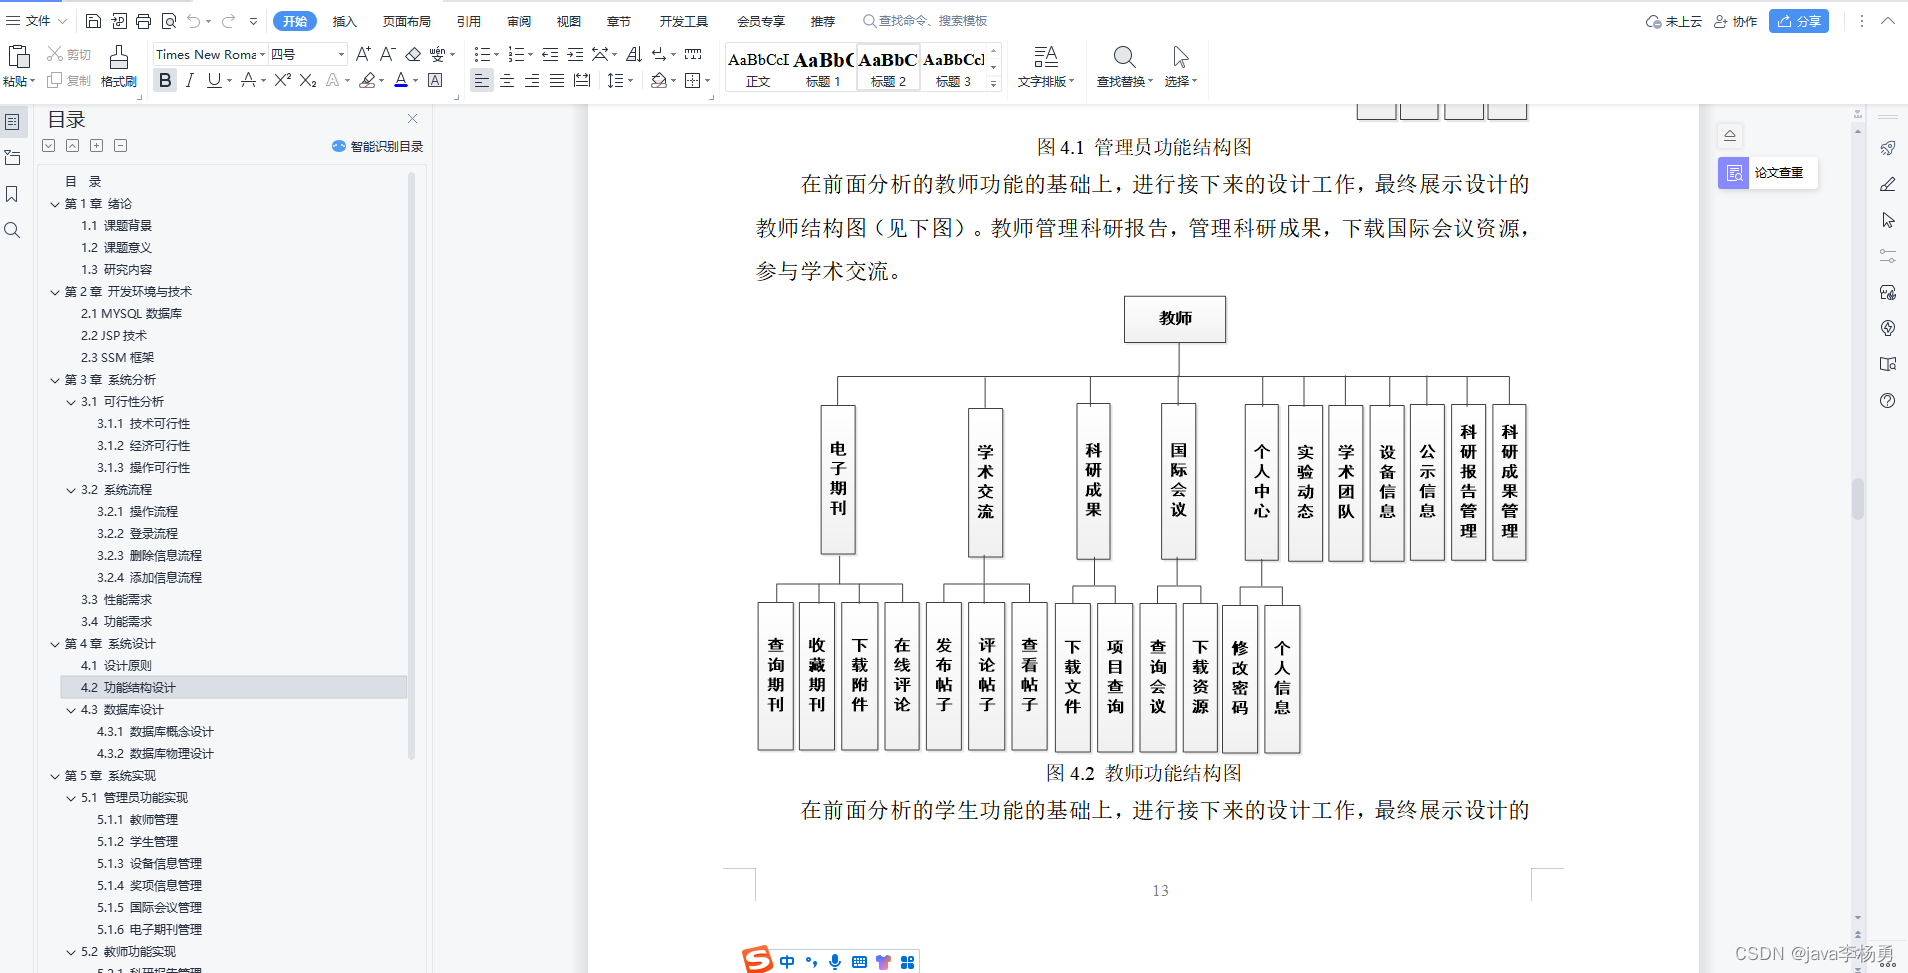Close the 目录 navigation pane

(412, 119)
